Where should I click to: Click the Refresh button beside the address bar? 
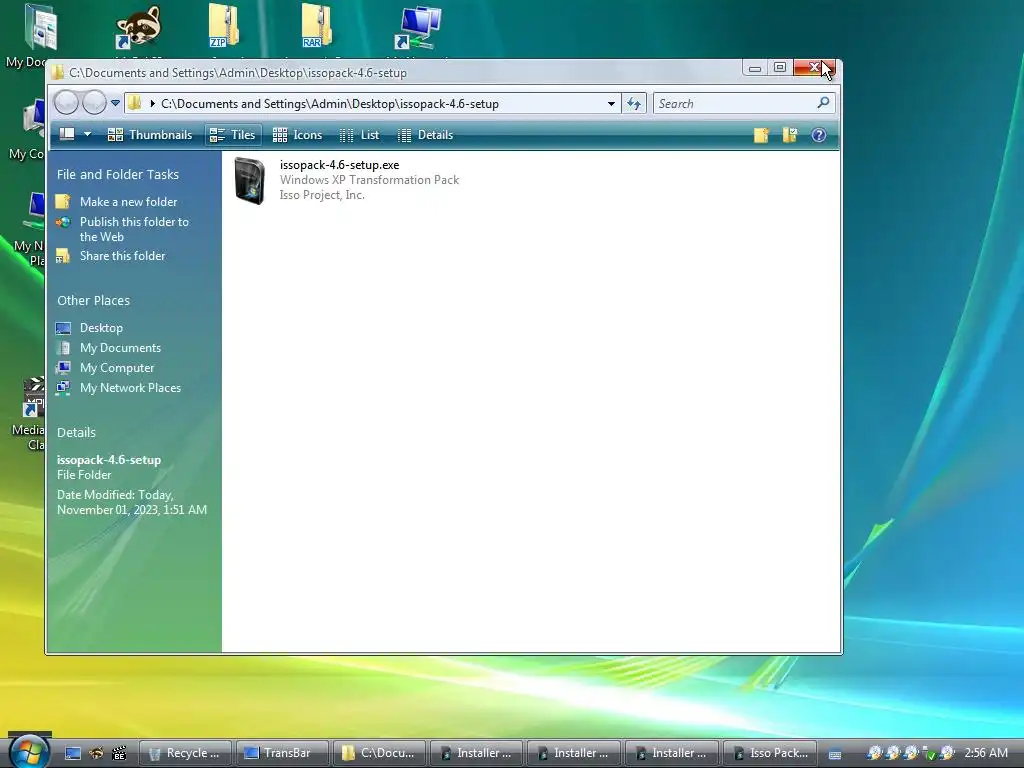633,104
